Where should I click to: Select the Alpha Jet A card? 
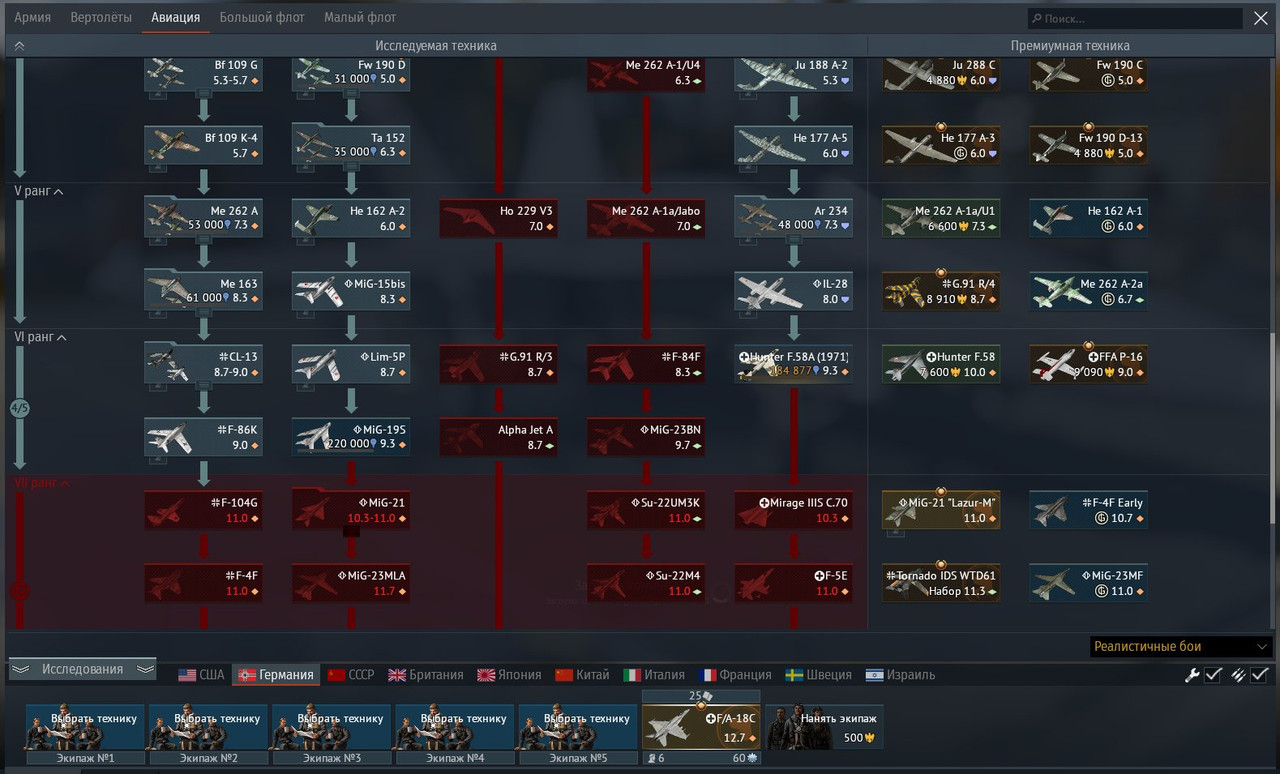(x=499, y=437)
